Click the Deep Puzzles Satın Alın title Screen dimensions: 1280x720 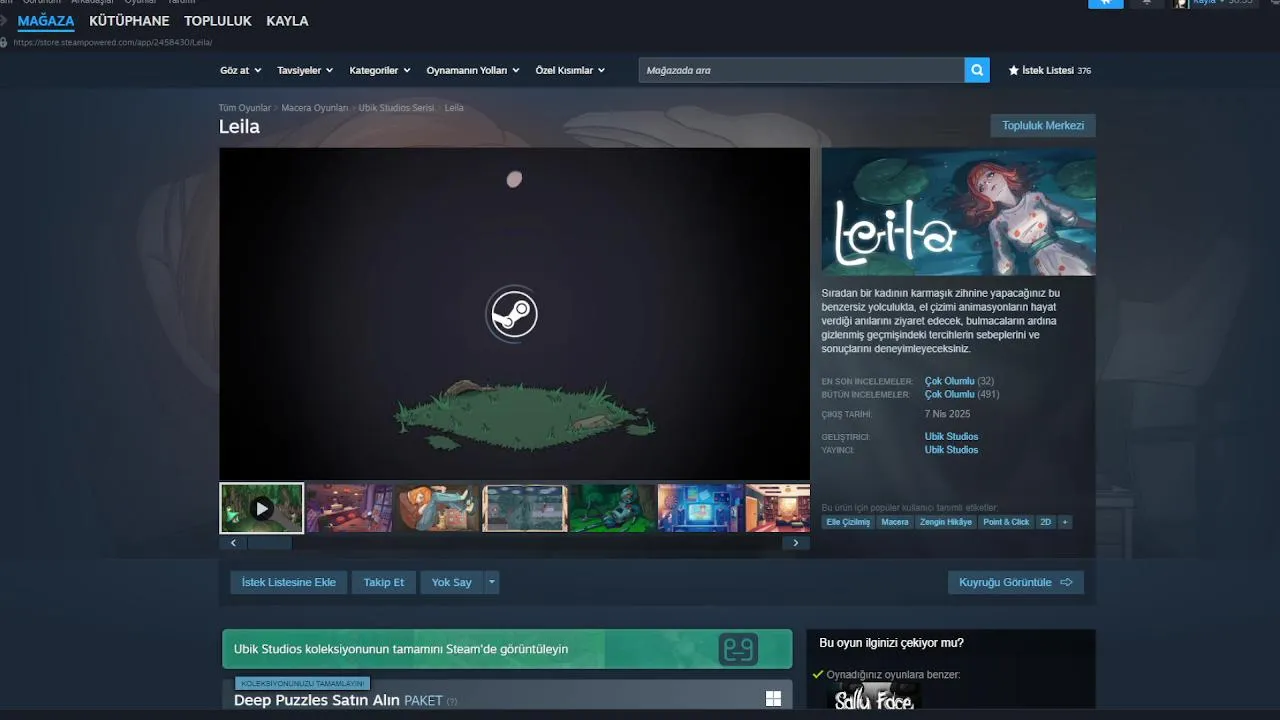tap(317, 700)
